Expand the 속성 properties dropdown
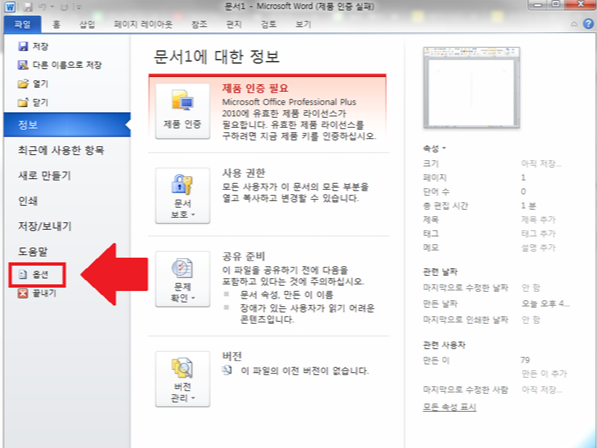Screen dimensions: 597x448 click(434, 148)
